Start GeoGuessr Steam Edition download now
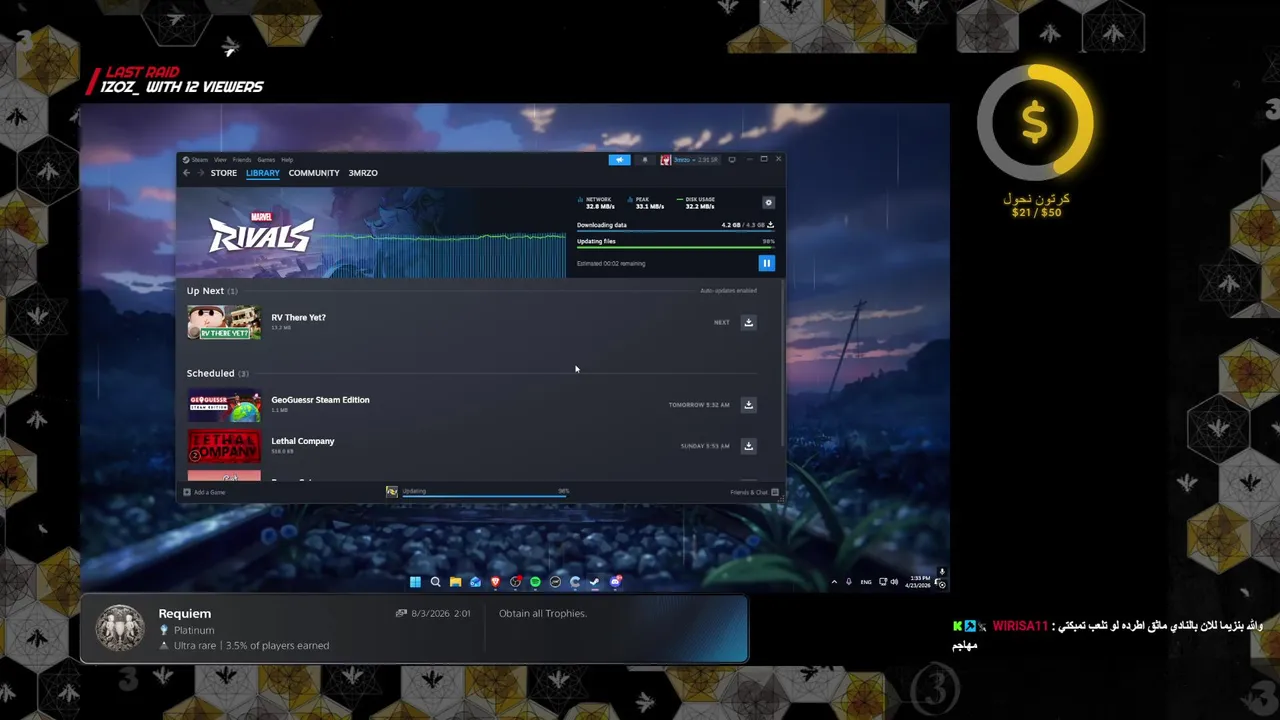This screenshot has height=720, width=1280. 748,405
